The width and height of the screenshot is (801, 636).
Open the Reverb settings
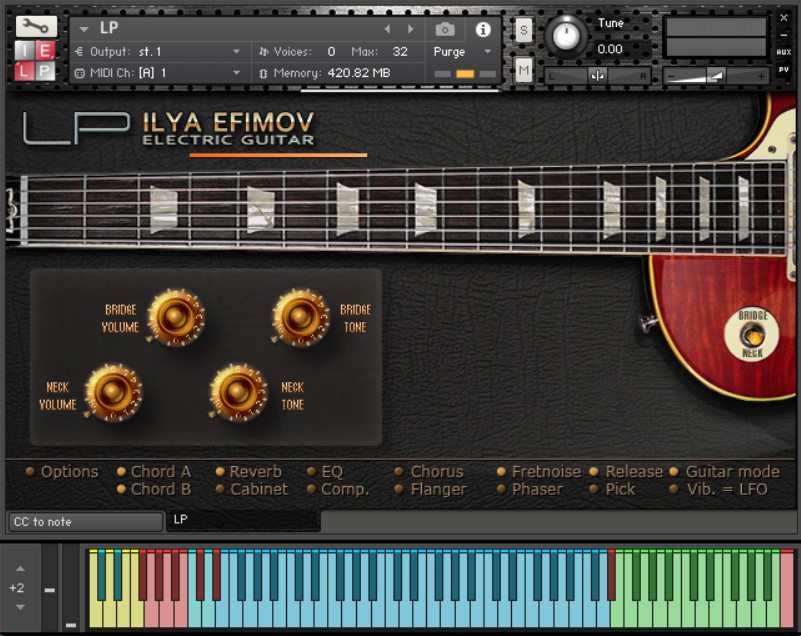249,472
